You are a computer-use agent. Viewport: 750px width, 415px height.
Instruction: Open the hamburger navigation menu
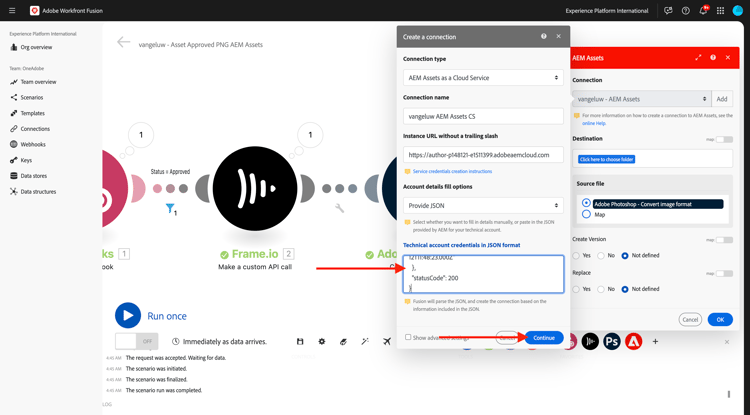(12, 11)
